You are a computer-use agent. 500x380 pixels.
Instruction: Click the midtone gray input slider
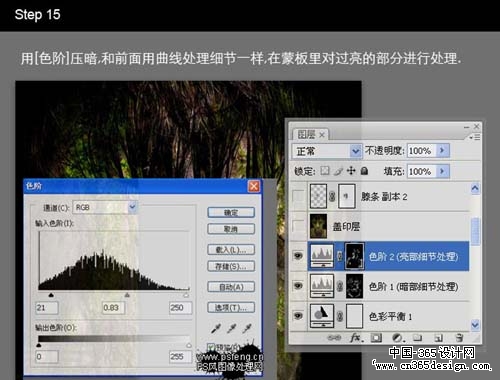[x=127, y=295]
